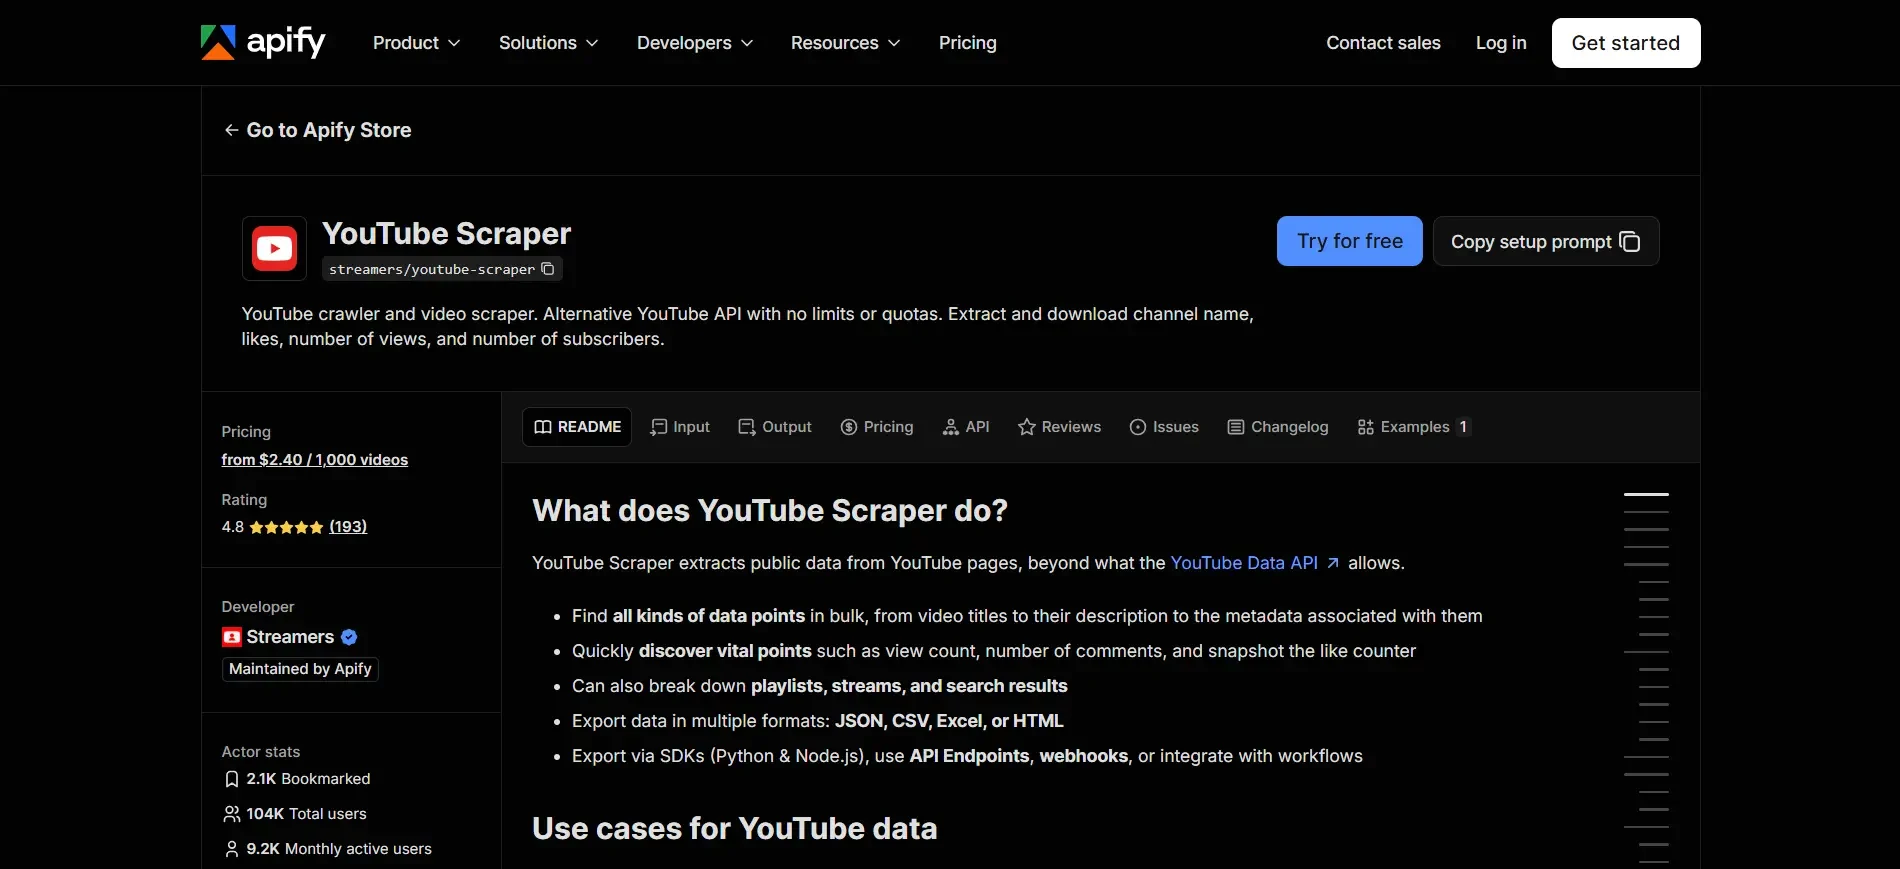Screen dimensions: 1900x869
Task: Copy the streamers/youtube-scraper slug icon
Action: (x=548, y=269)
